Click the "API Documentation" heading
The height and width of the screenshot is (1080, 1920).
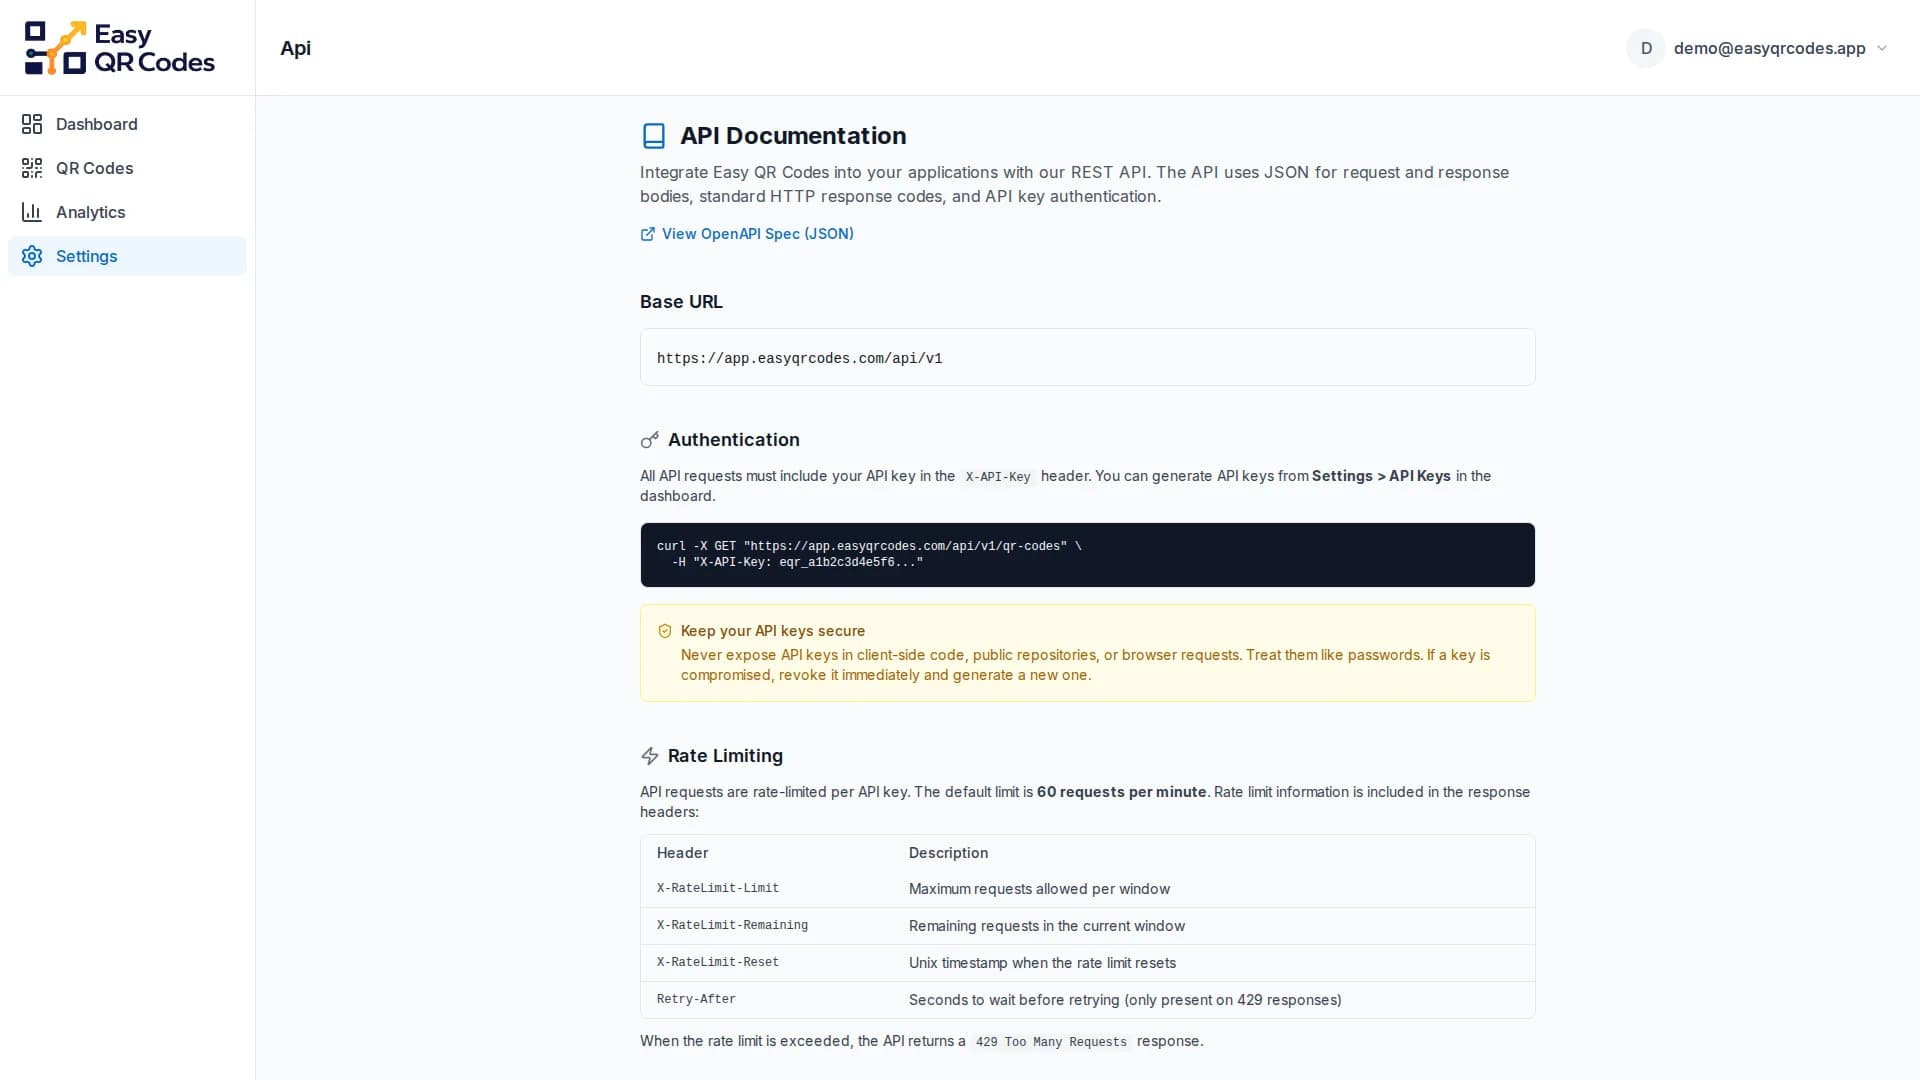(x=793, y=136)
